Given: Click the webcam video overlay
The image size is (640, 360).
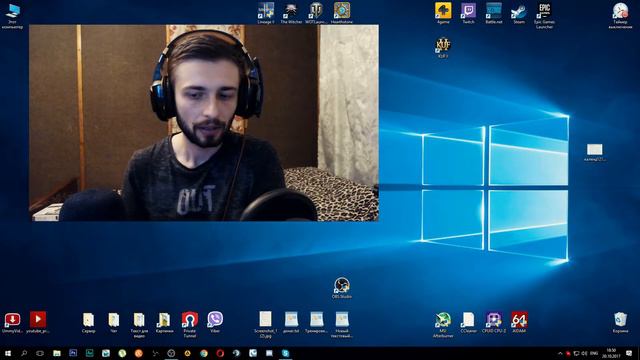Looking at the screenshot, I should (204, 123).
